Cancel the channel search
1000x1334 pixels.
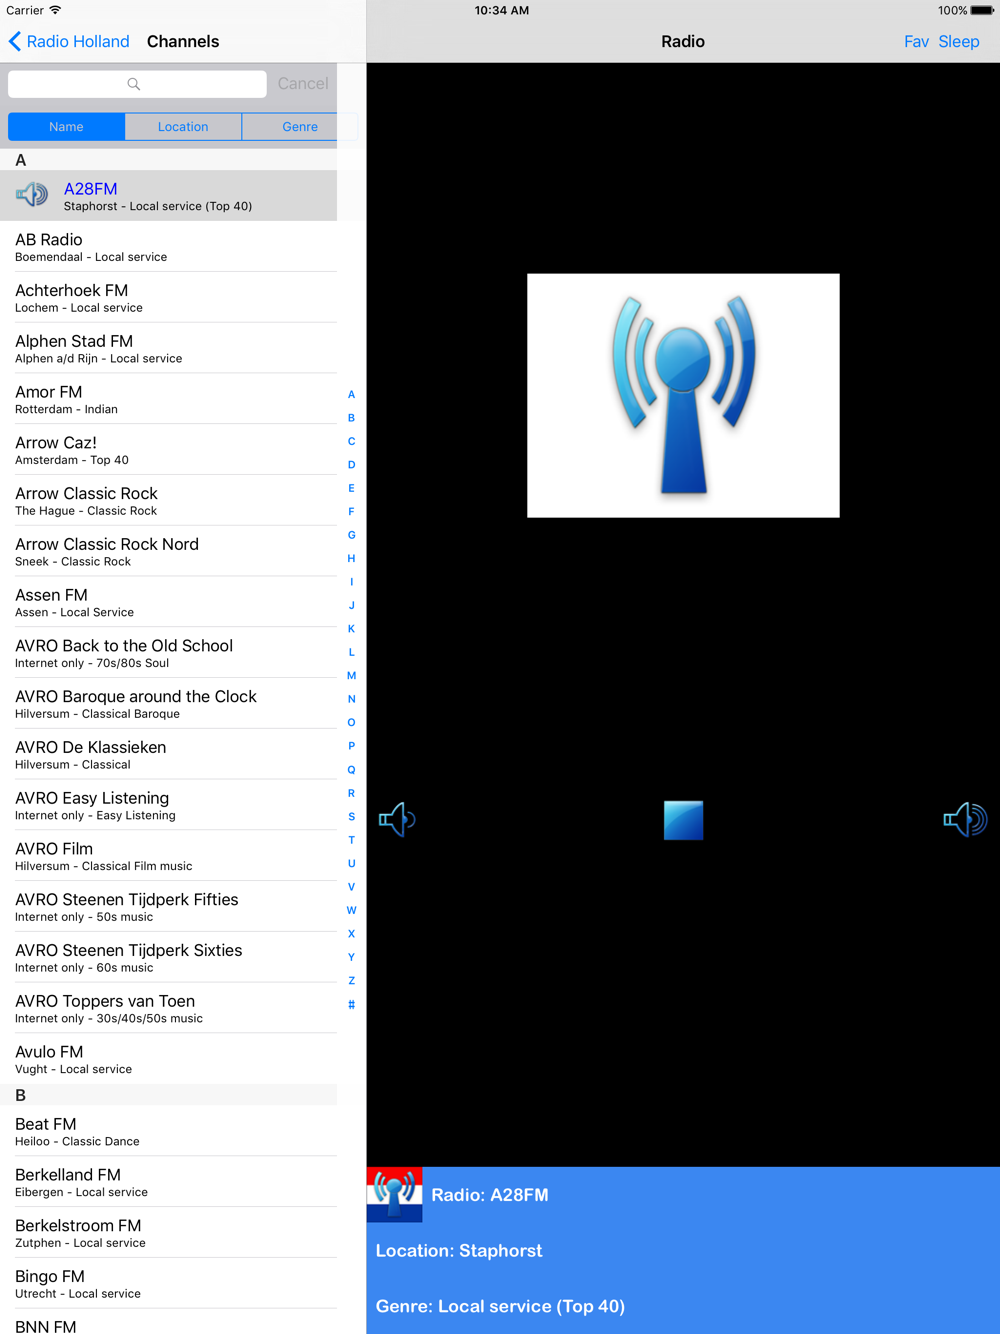pyautogui.click(x=303, y=84)
